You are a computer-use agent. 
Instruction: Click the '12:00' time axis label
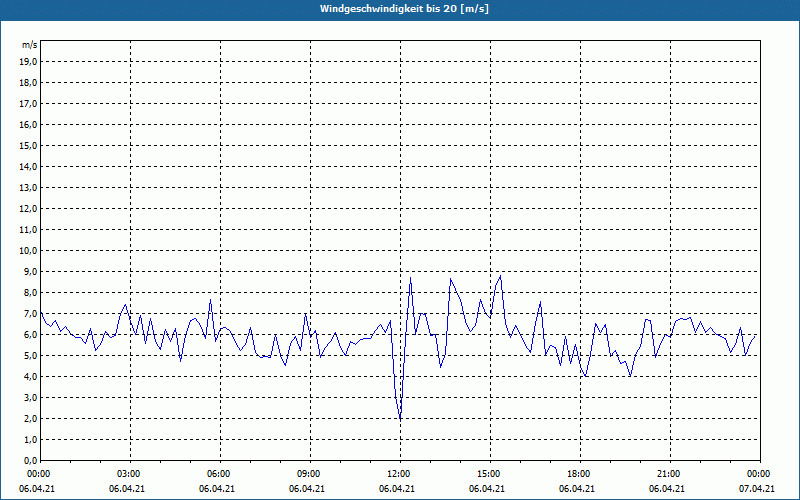(x=400, y=474)
